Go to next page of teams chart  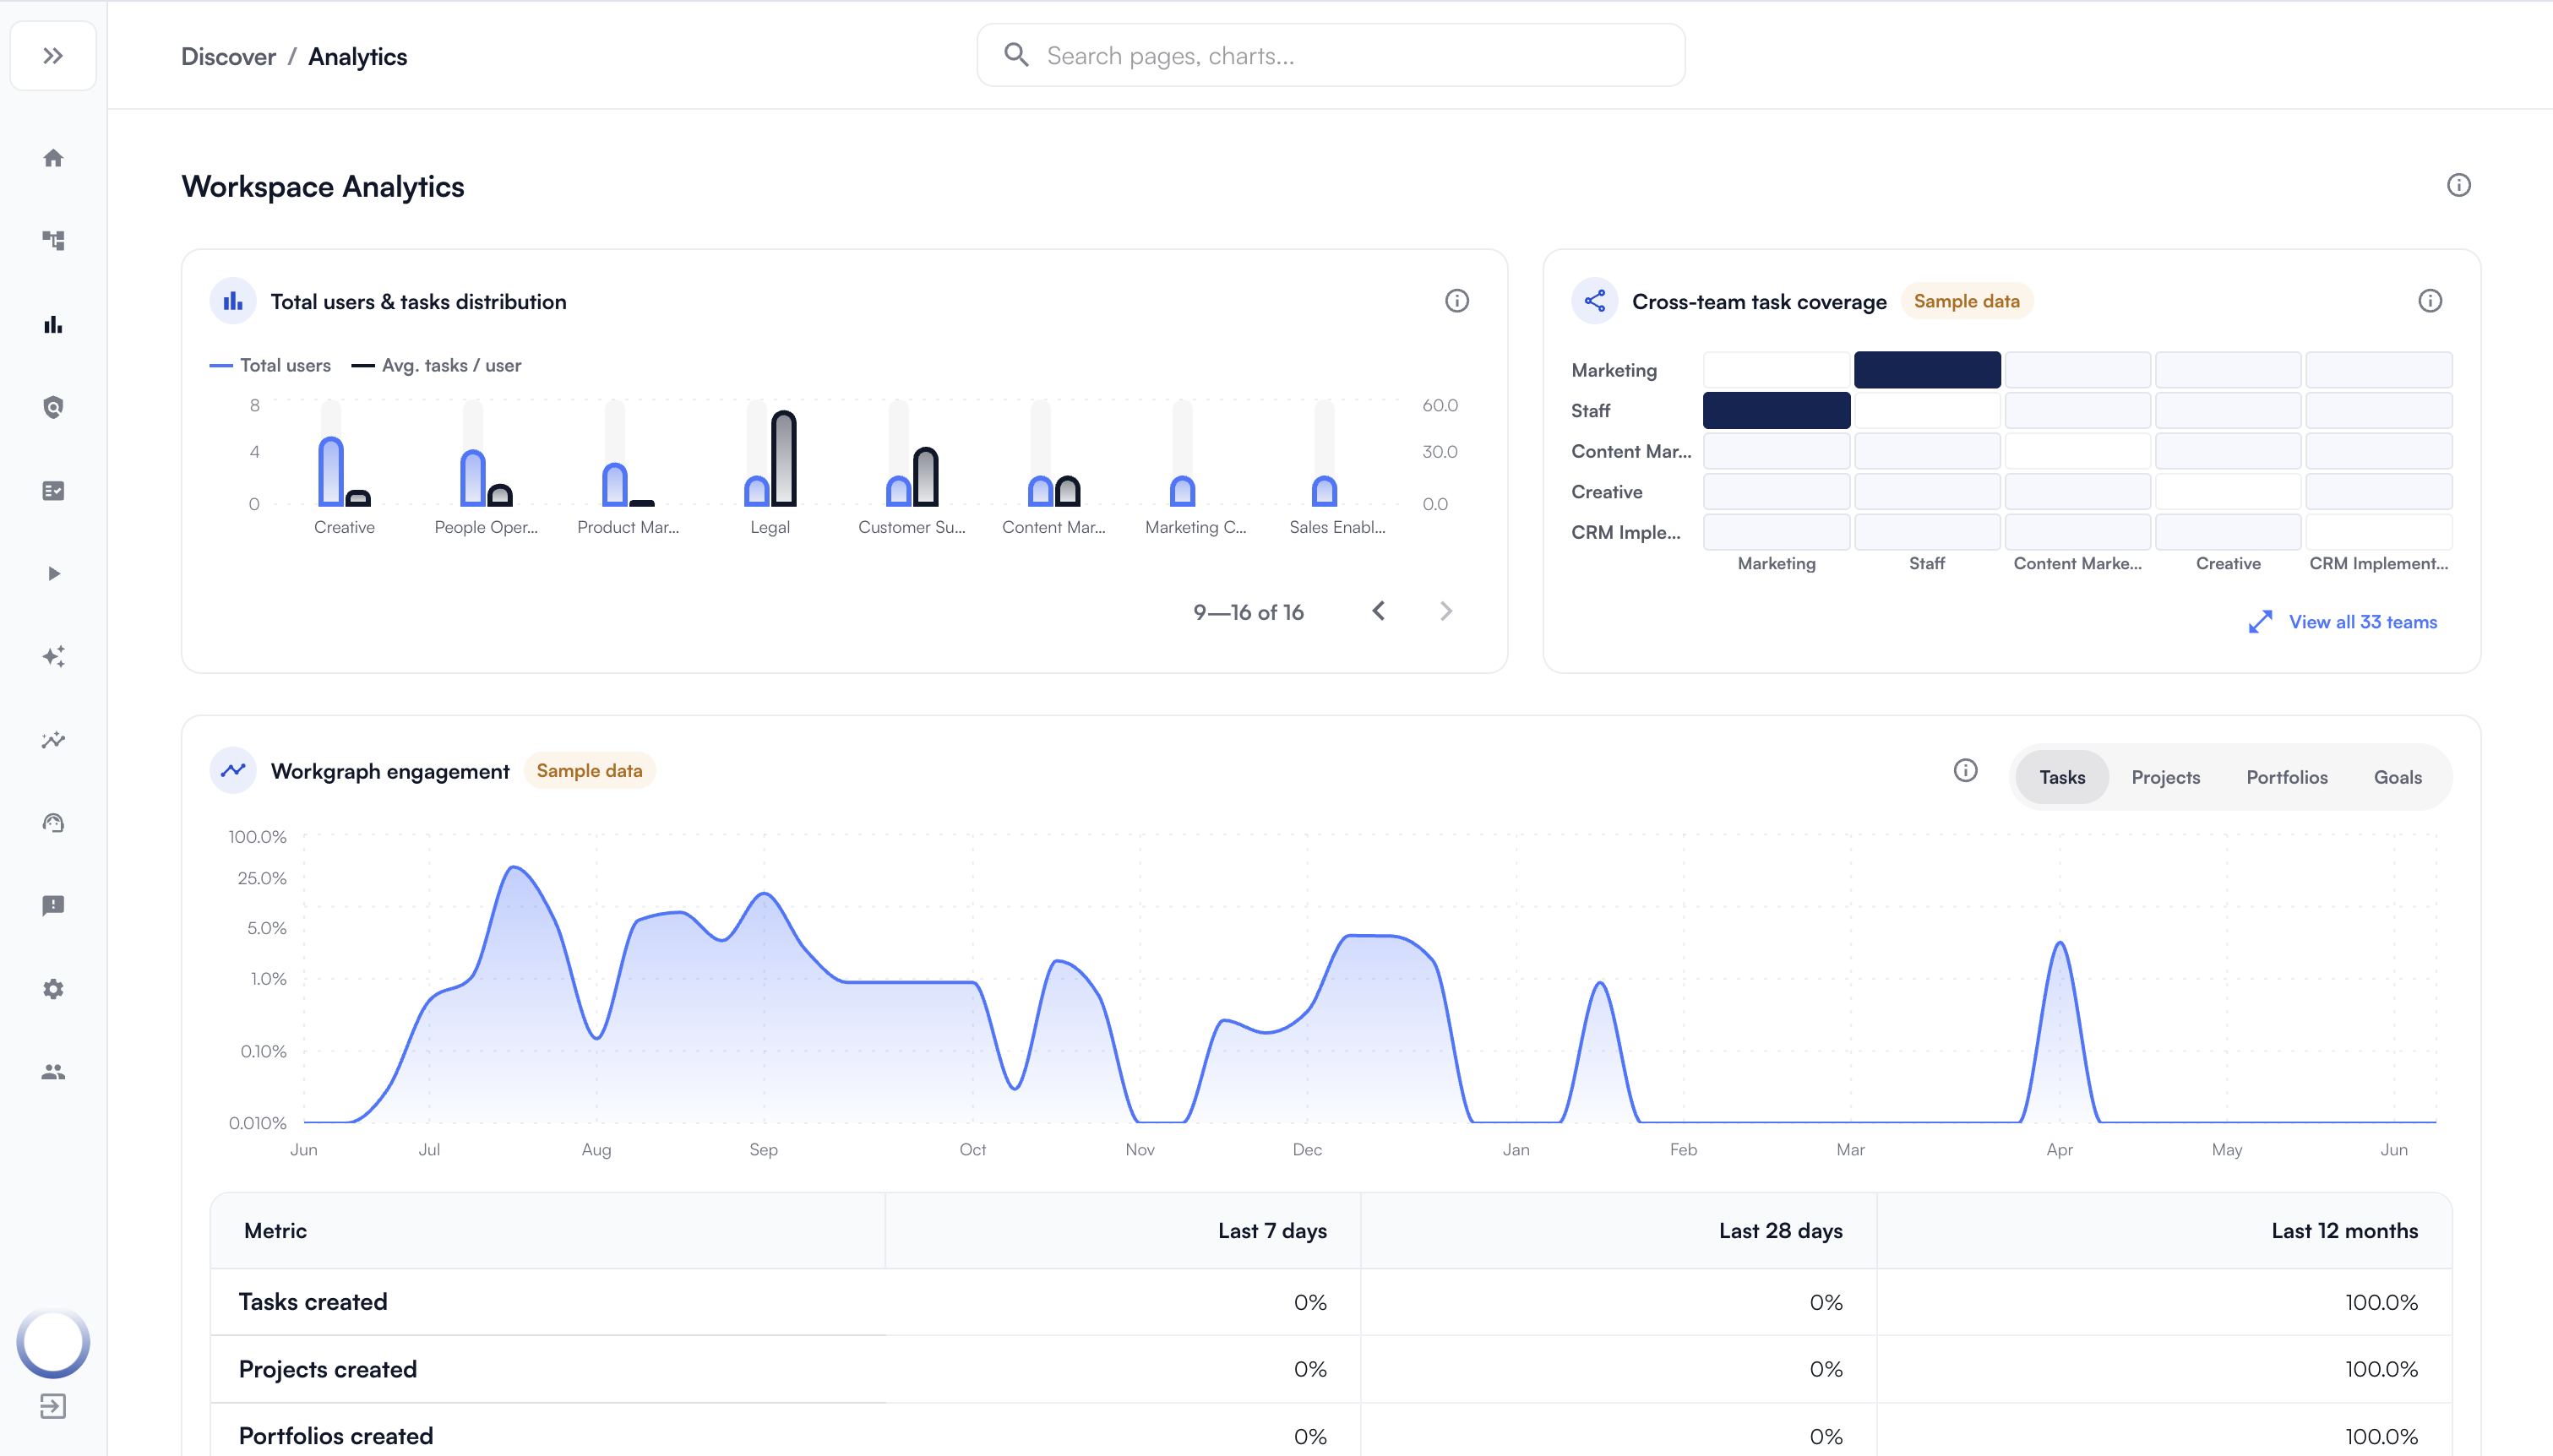[x=1446, y=611]
